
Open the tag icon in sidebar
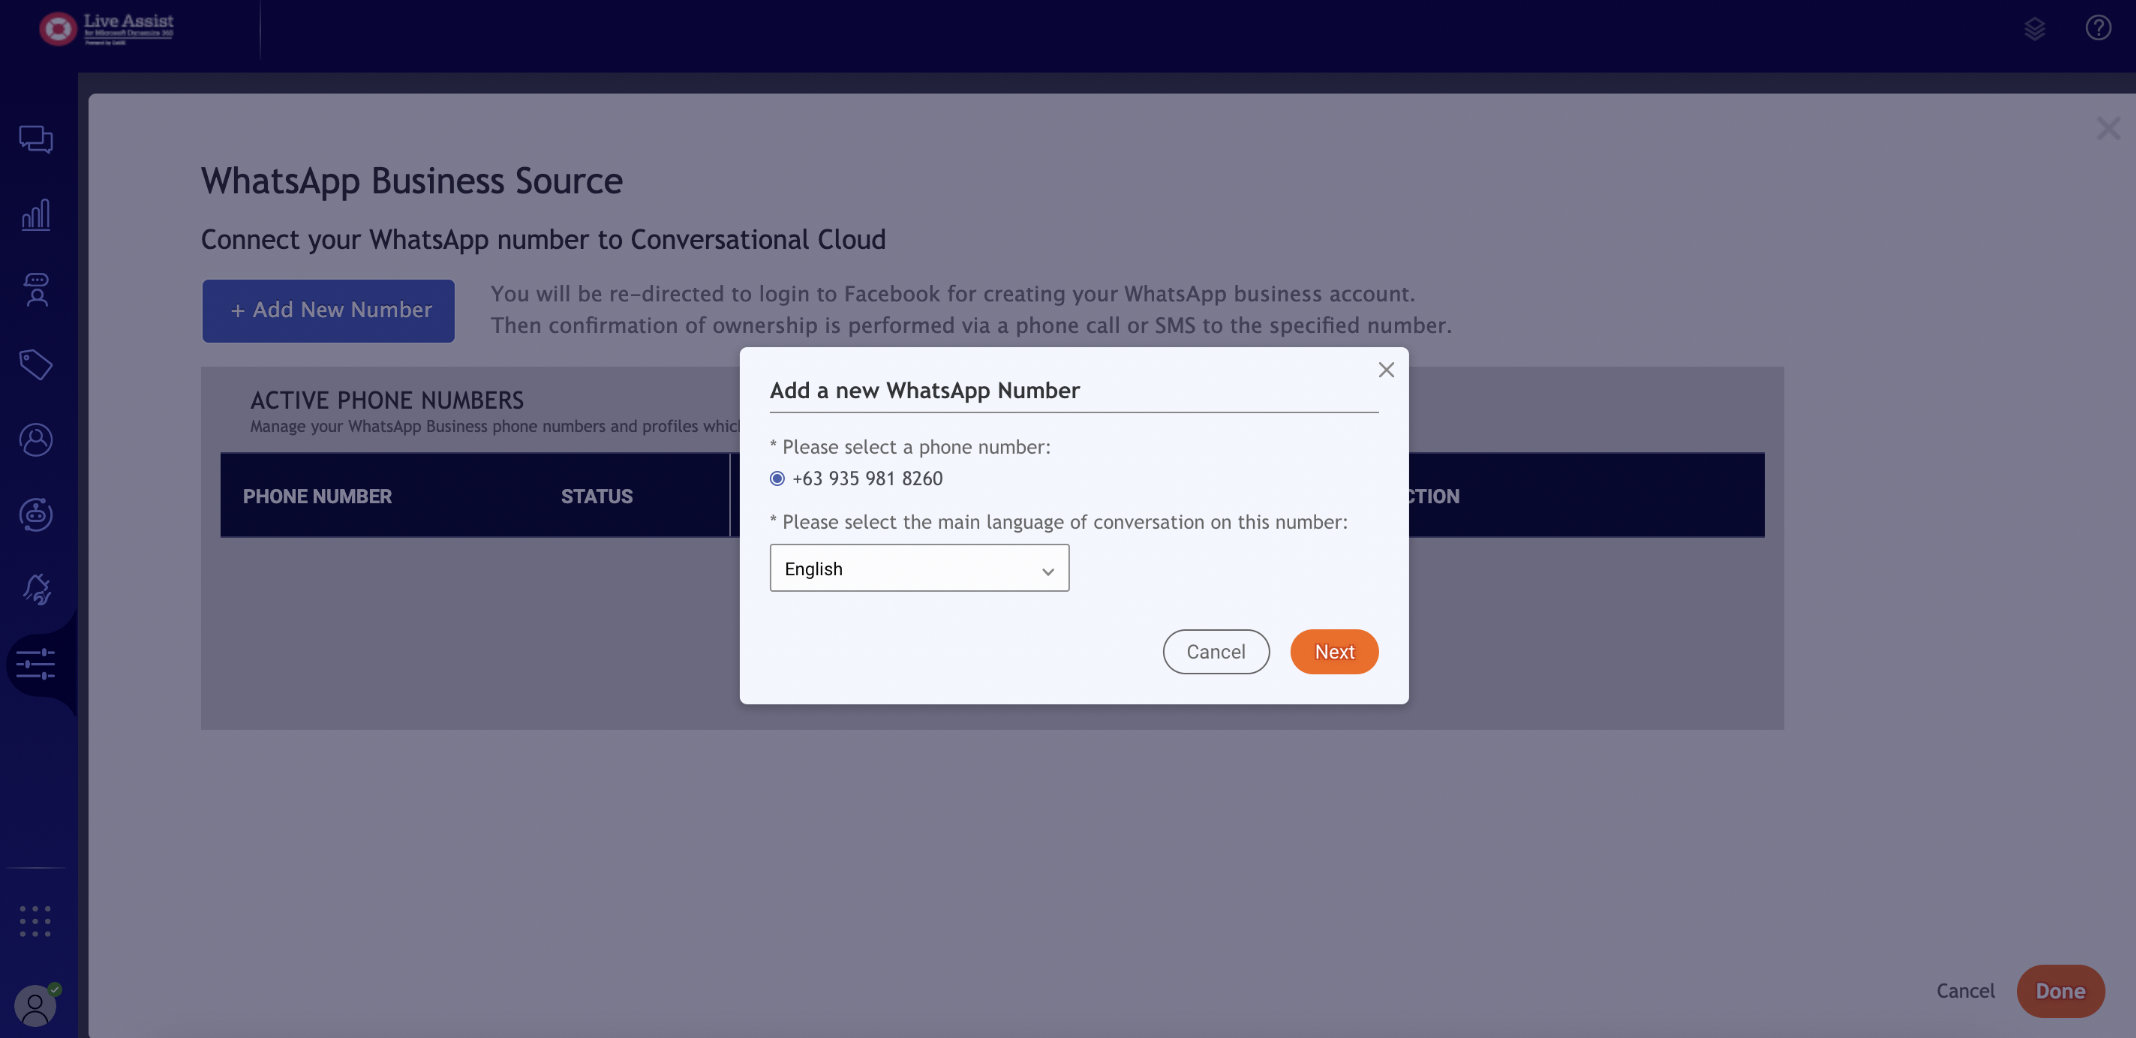tap(36, 364)
